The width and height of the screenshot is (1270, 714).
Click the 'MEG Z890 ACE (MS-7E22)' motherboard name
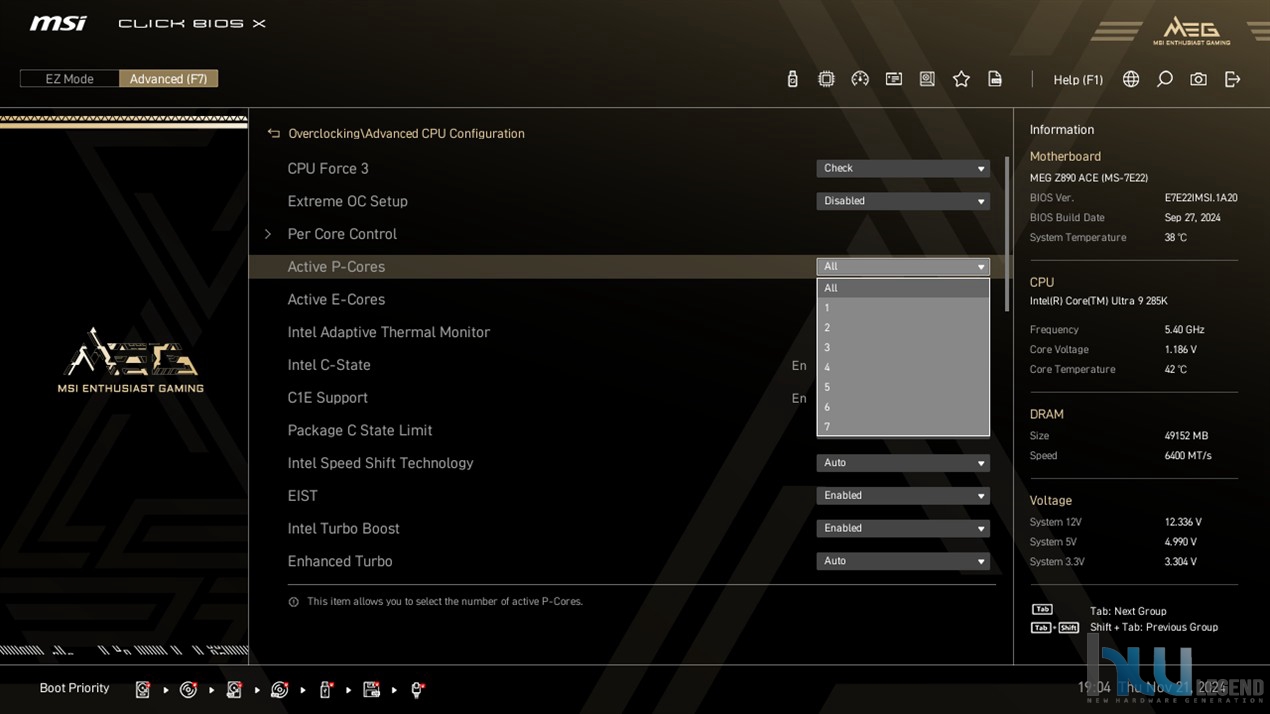[1089, 178]
